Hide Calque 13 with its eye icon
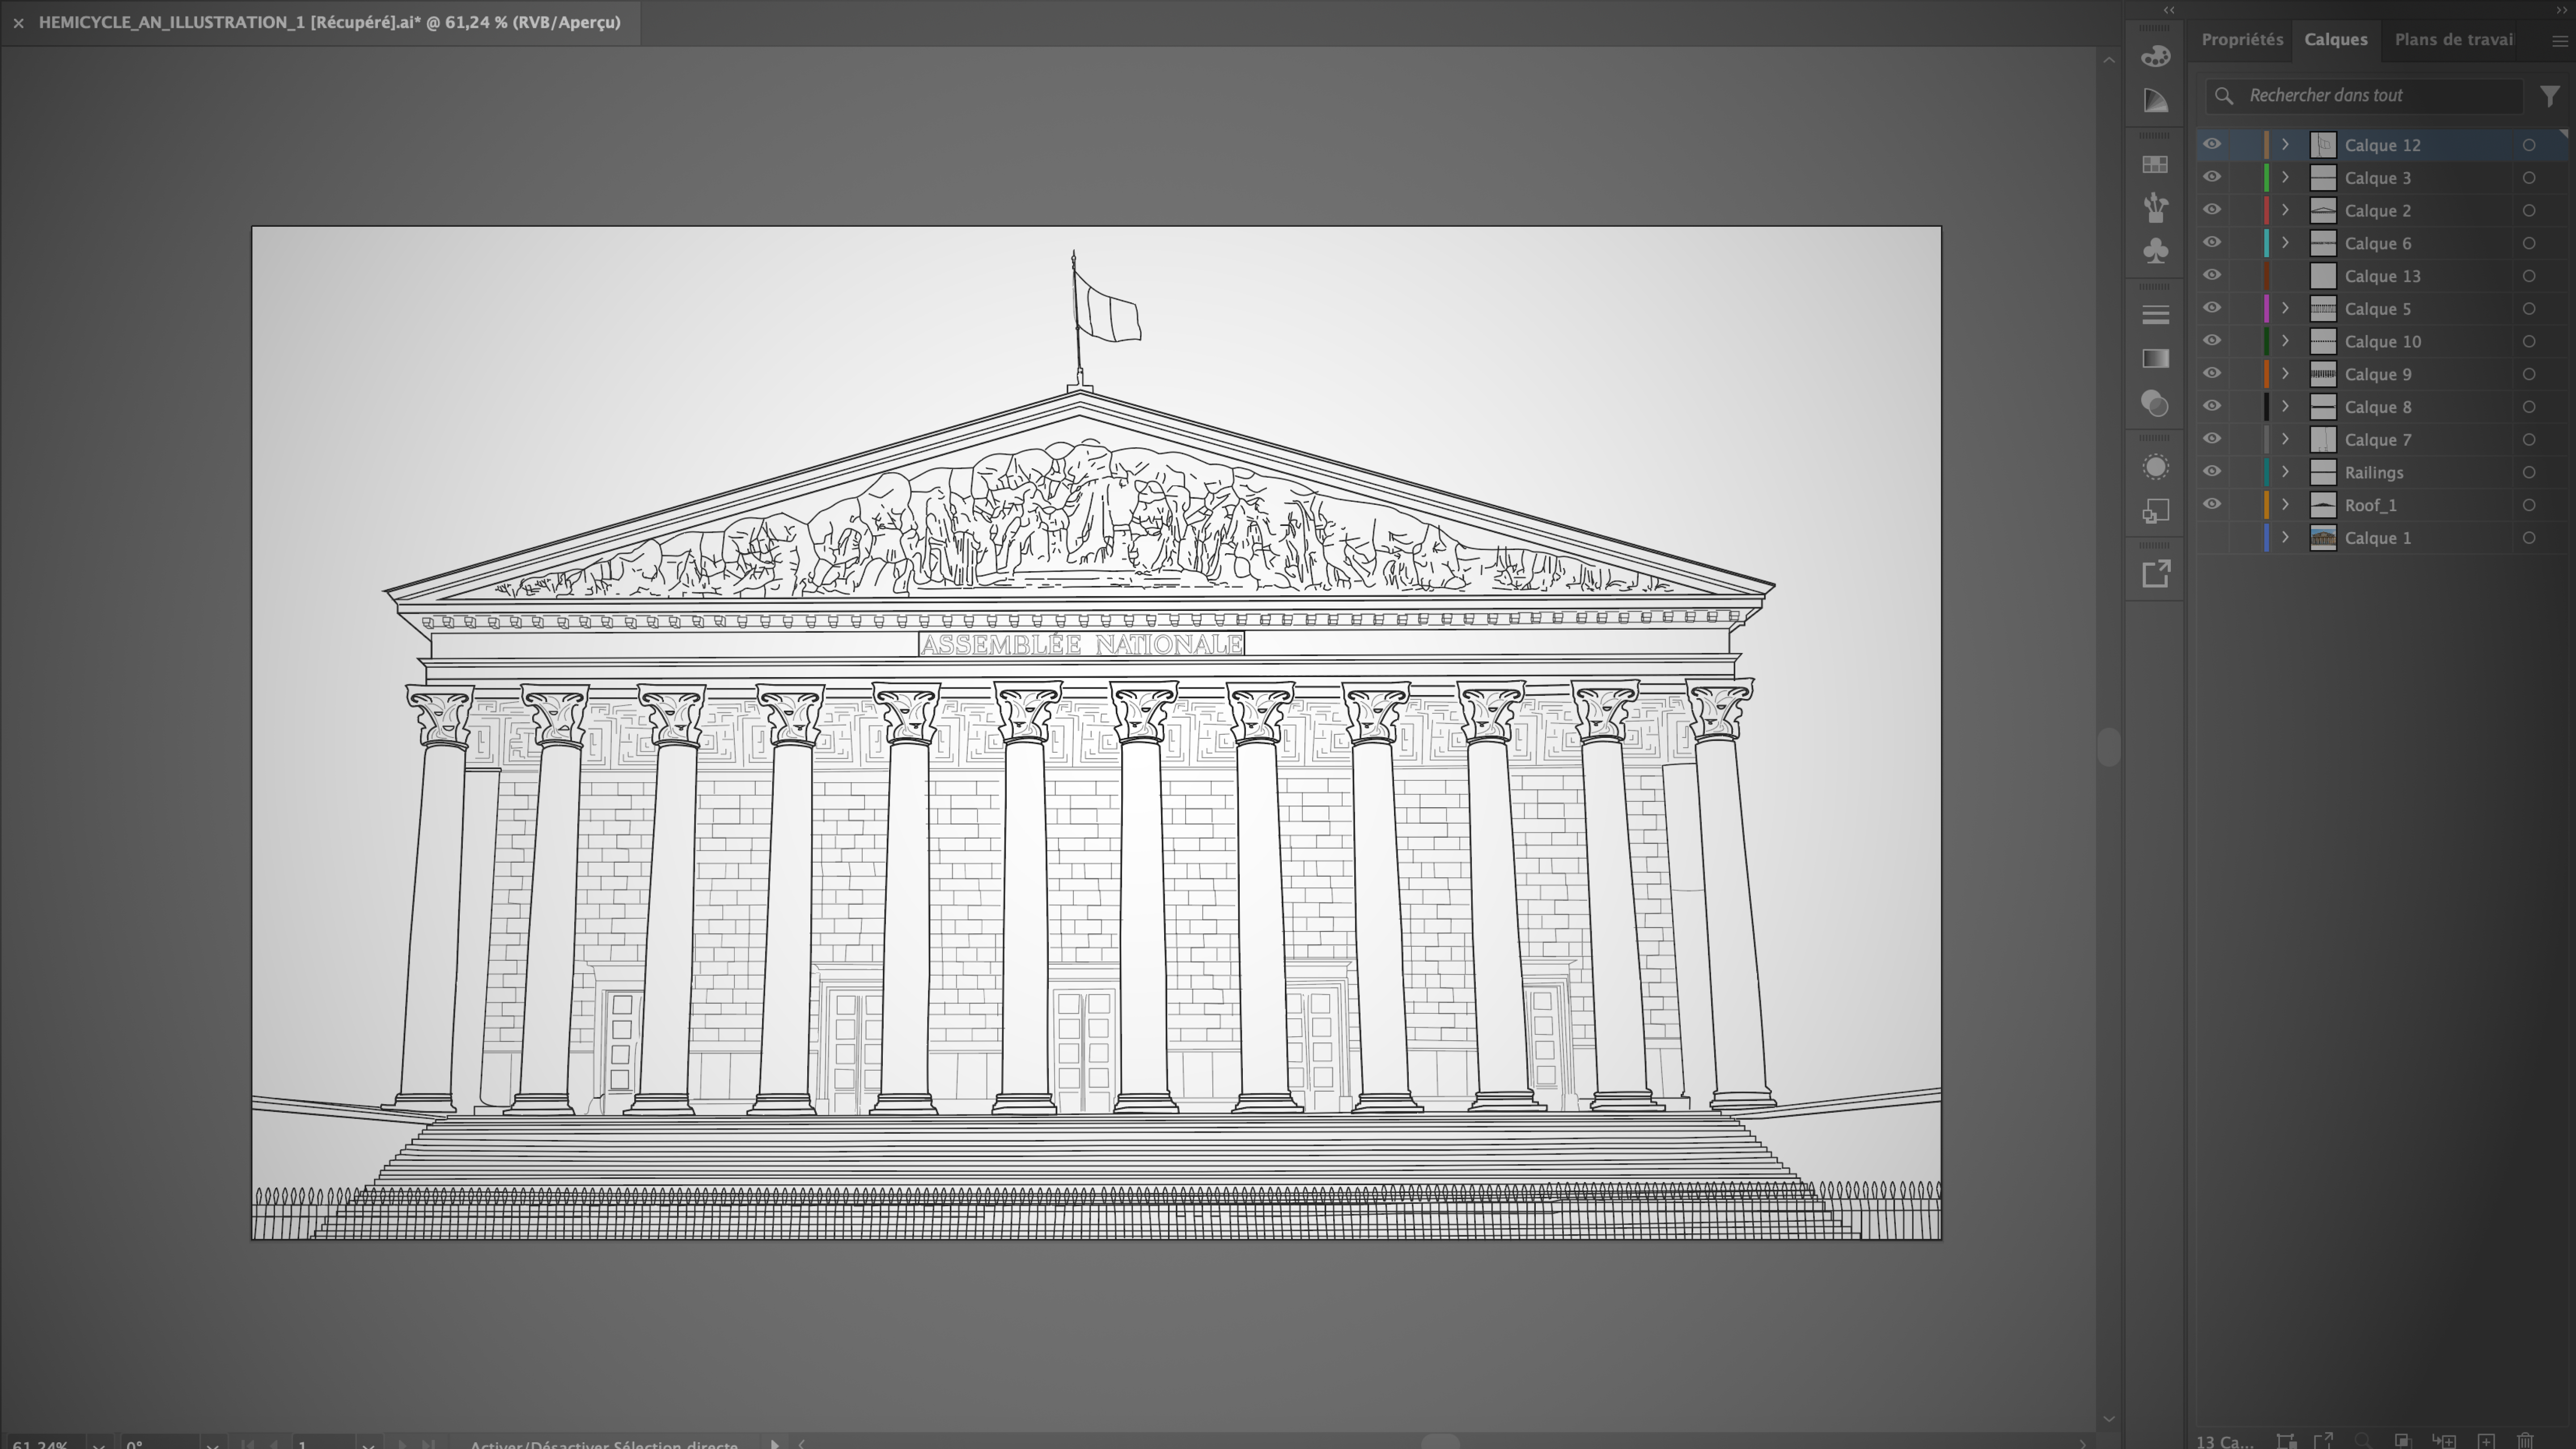Image resolution: width=2576 pixels, height=1449 pixels. [x=2211, y=276]
